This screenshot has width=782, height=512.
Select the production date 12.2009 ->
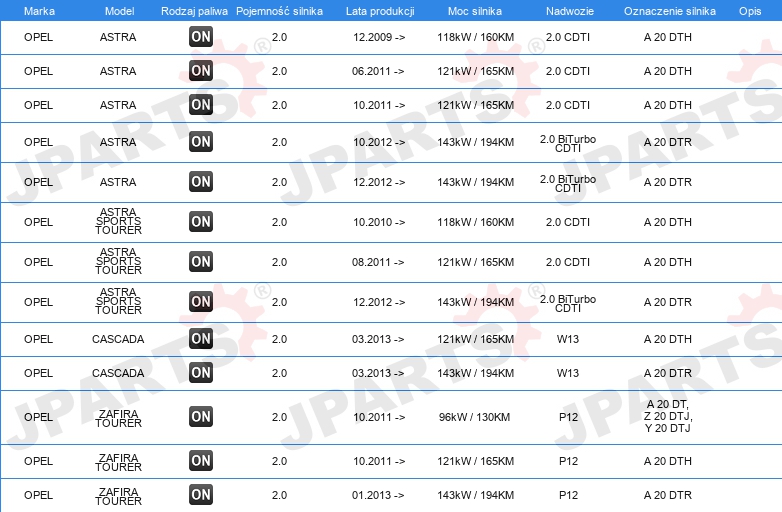pyautogui.click(x=379, y=37)
